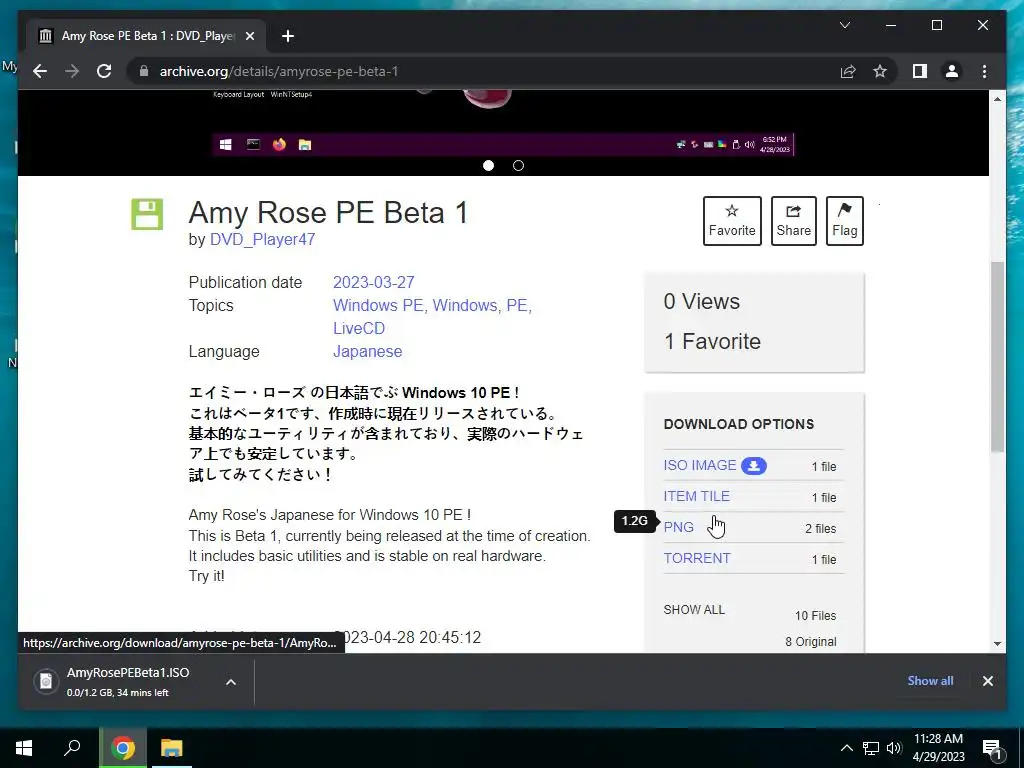This screenshot has width=1024, height=768.
Task: Open the Japanese language link
Action: [x=368, y=351]
